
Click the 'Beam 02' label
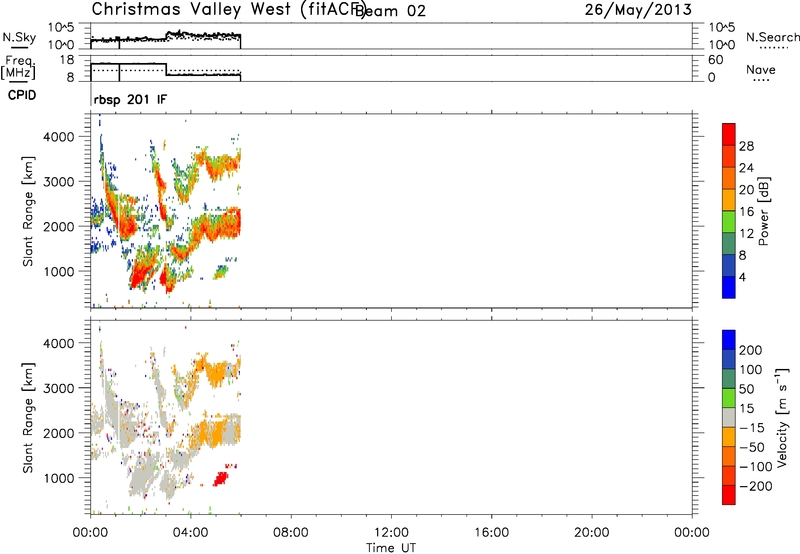[x=390, y=10]
